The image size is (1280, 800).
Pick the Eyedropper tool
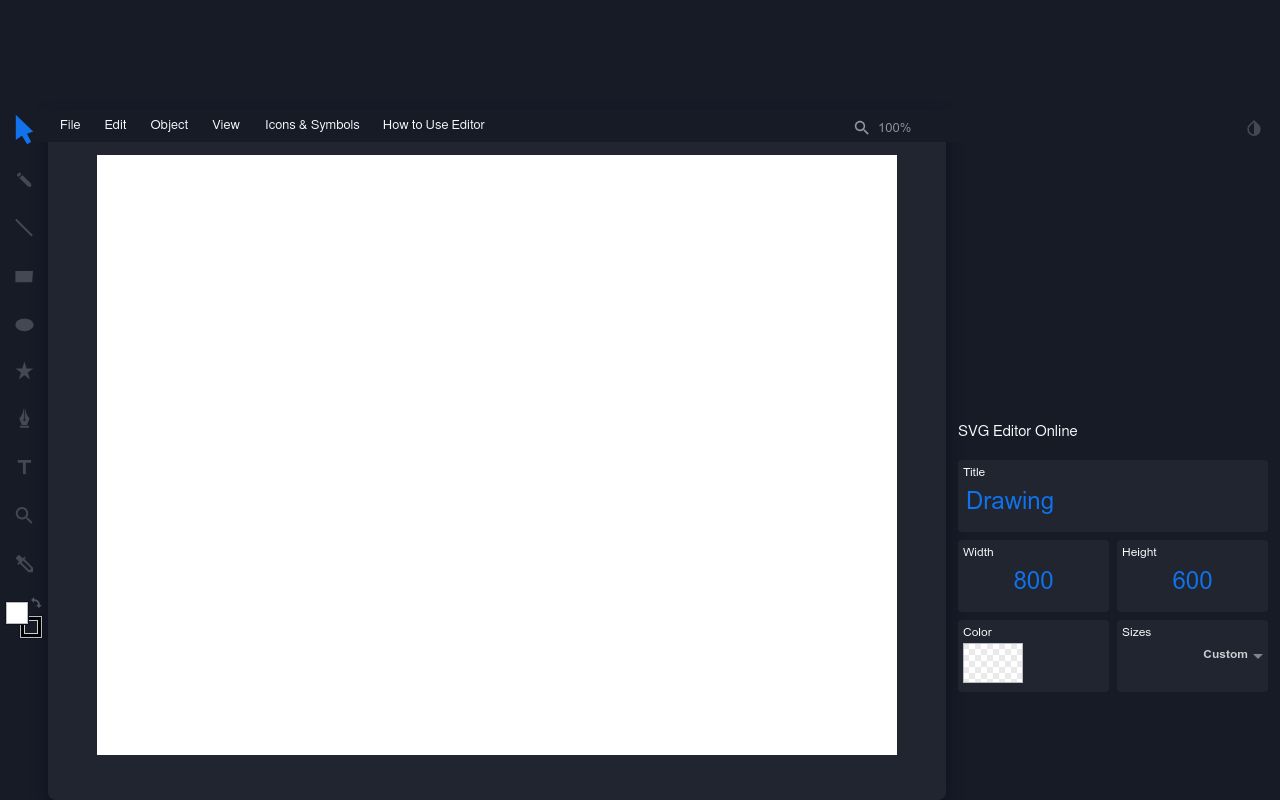pyautogui.click(x=24, y=564)
